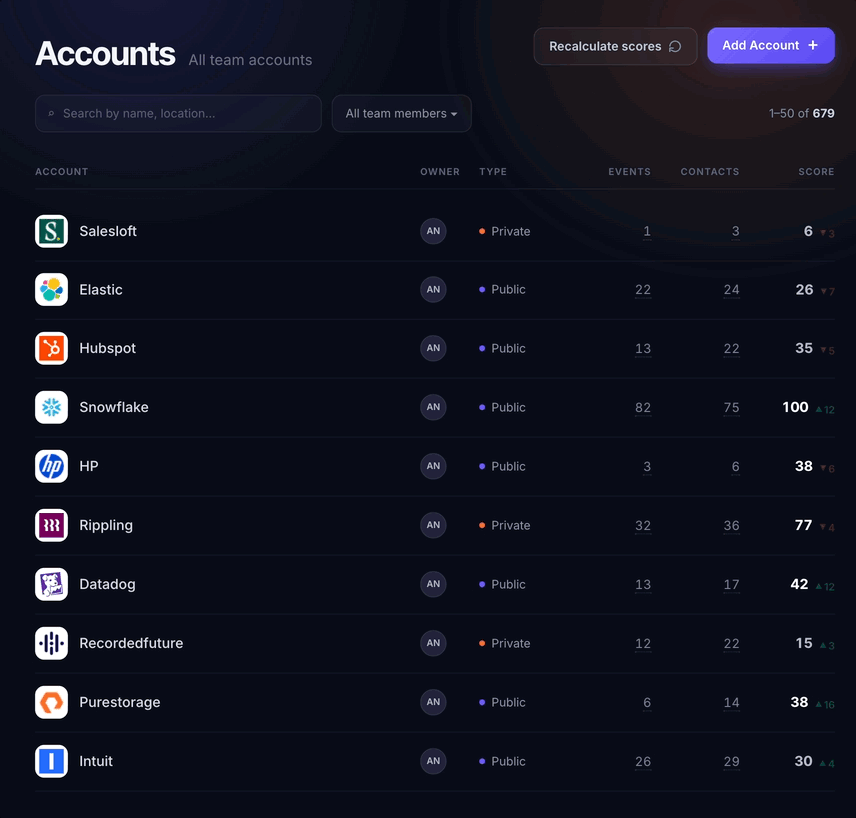Open the Snowflake account name
The height and width of the screenshot is (818, 856).
114,407
